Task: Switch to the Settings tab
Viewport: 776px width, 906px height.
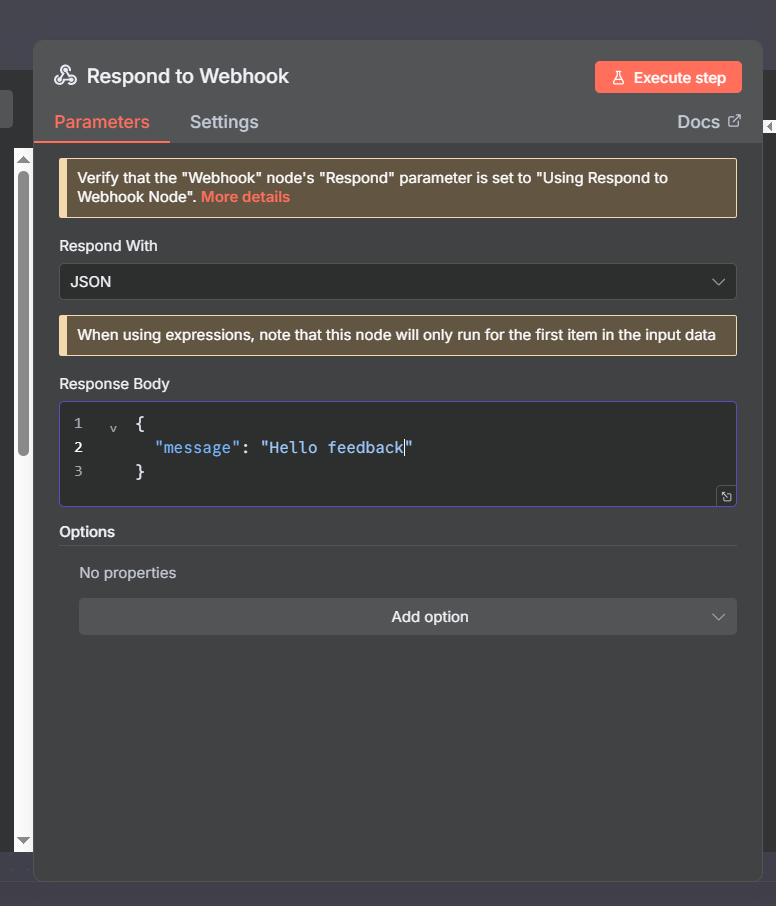Action: click(224, 122)
